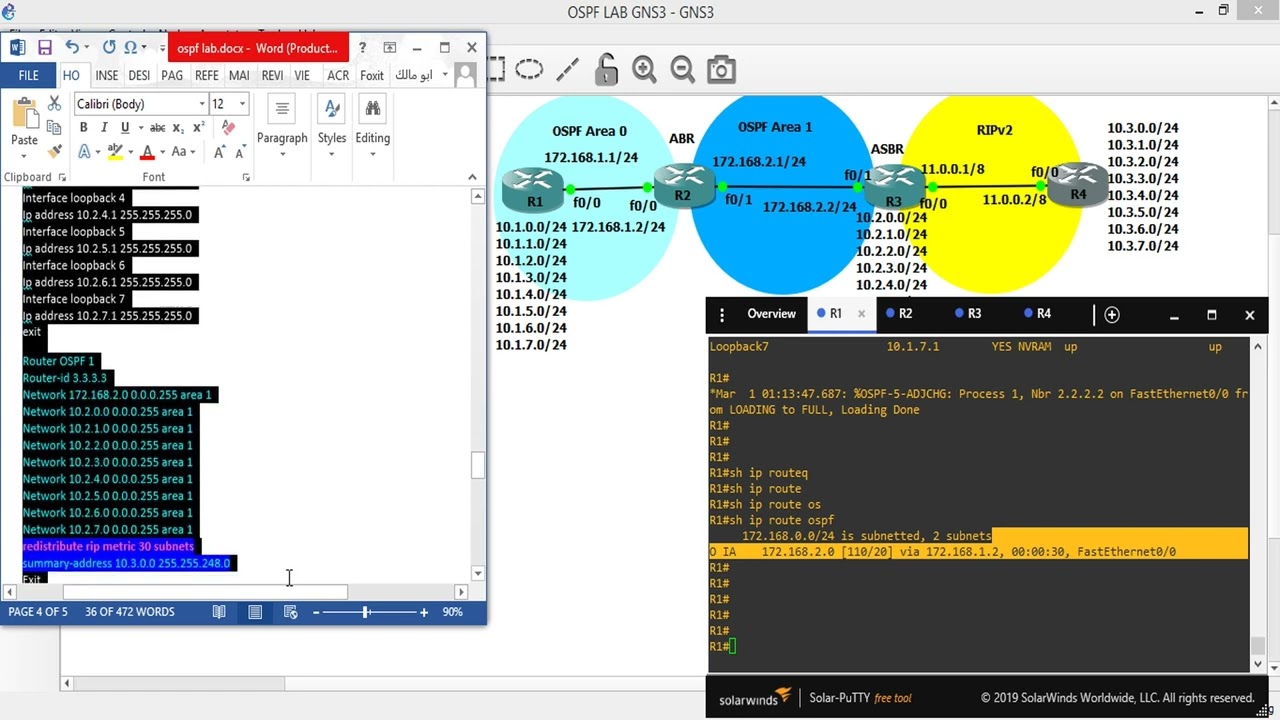Open Word Help question mark
Image resolution: width=1280 pixels, height=720 pixels.
(362, 47)
